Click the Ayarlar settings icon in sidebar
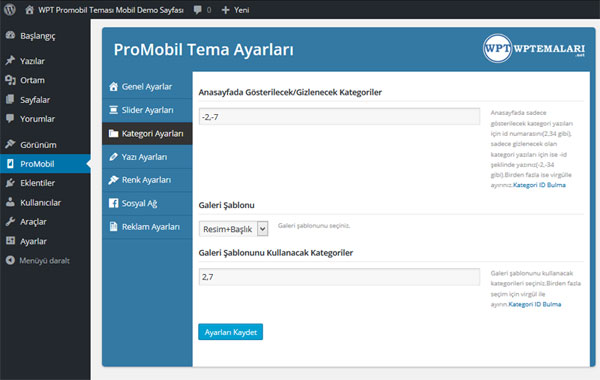 (x=10, y=241)
